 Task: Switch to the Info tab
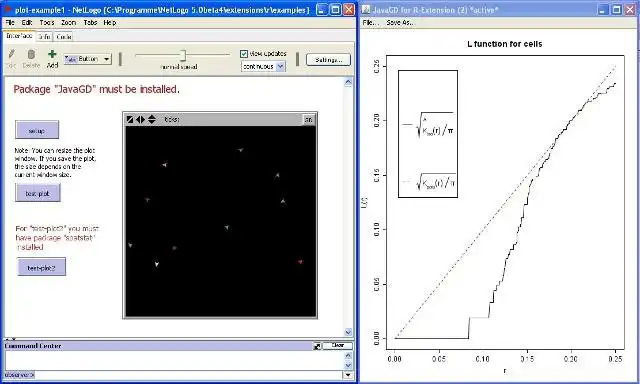(x=44, y=37)
